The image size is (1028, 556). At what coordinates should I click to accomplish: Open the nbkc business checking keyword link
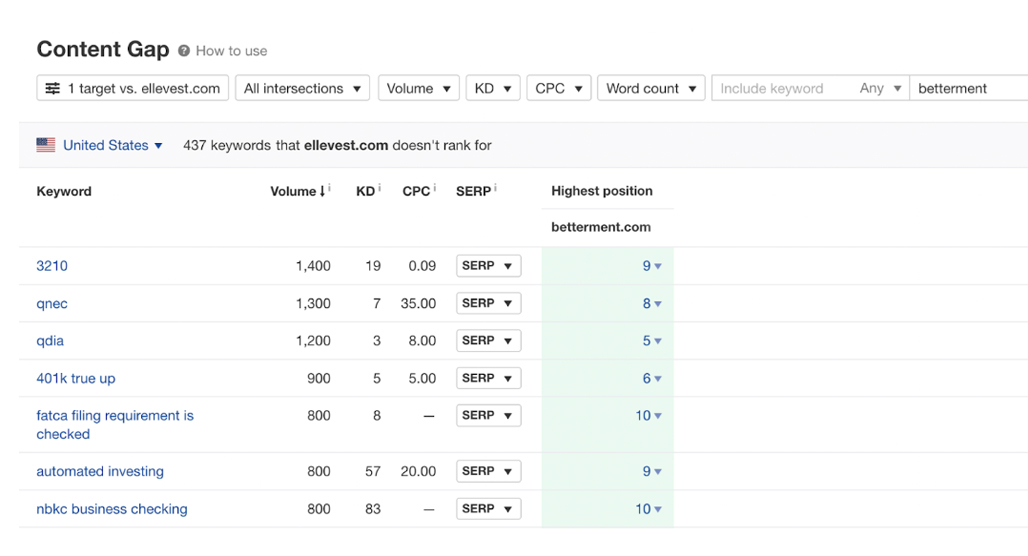[111, 509]
